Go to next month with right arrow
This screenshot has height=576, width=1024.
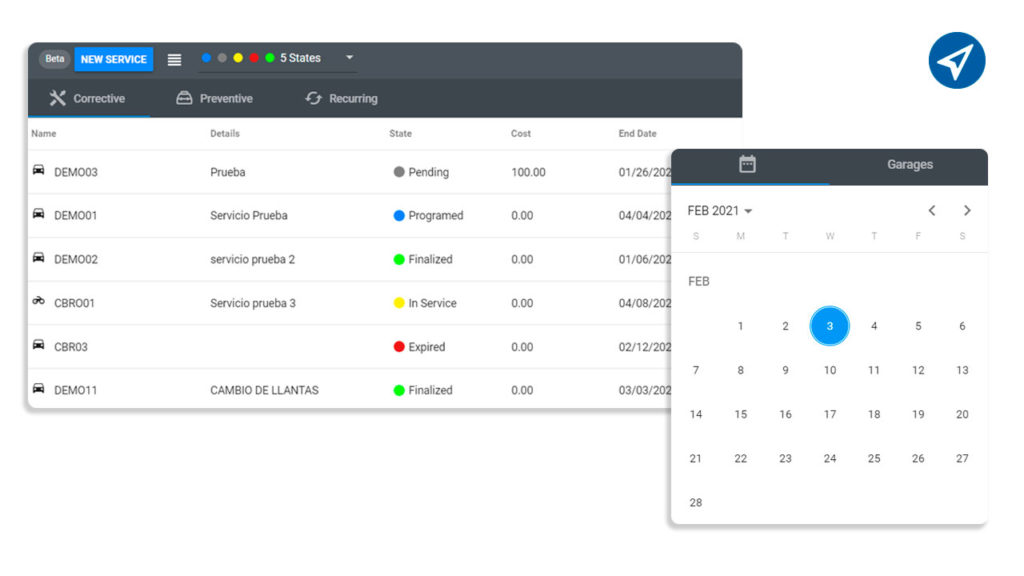(967, 210)
